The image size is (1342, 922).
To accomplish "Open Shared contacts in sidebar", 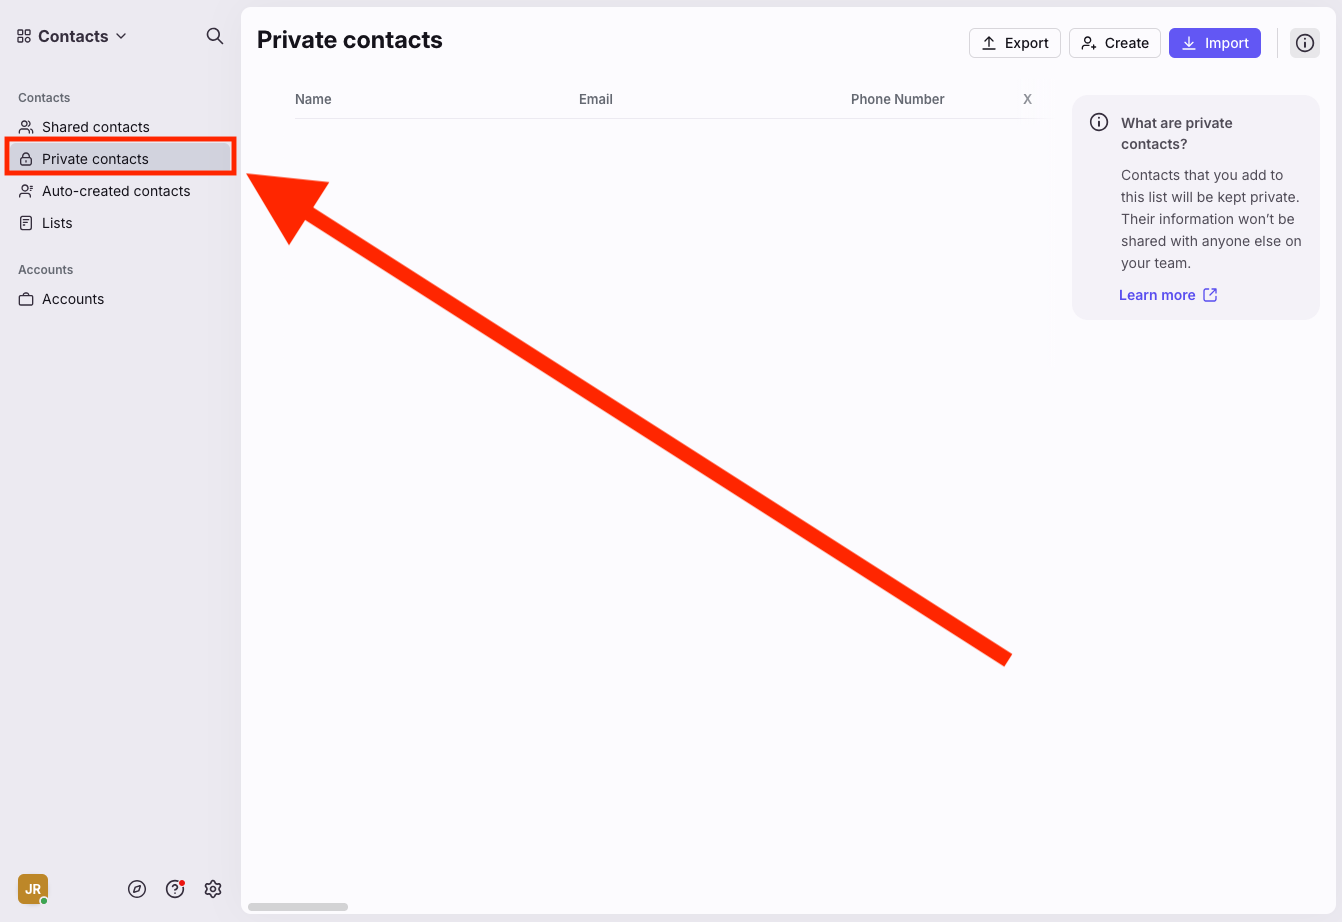I will (95, 127).
